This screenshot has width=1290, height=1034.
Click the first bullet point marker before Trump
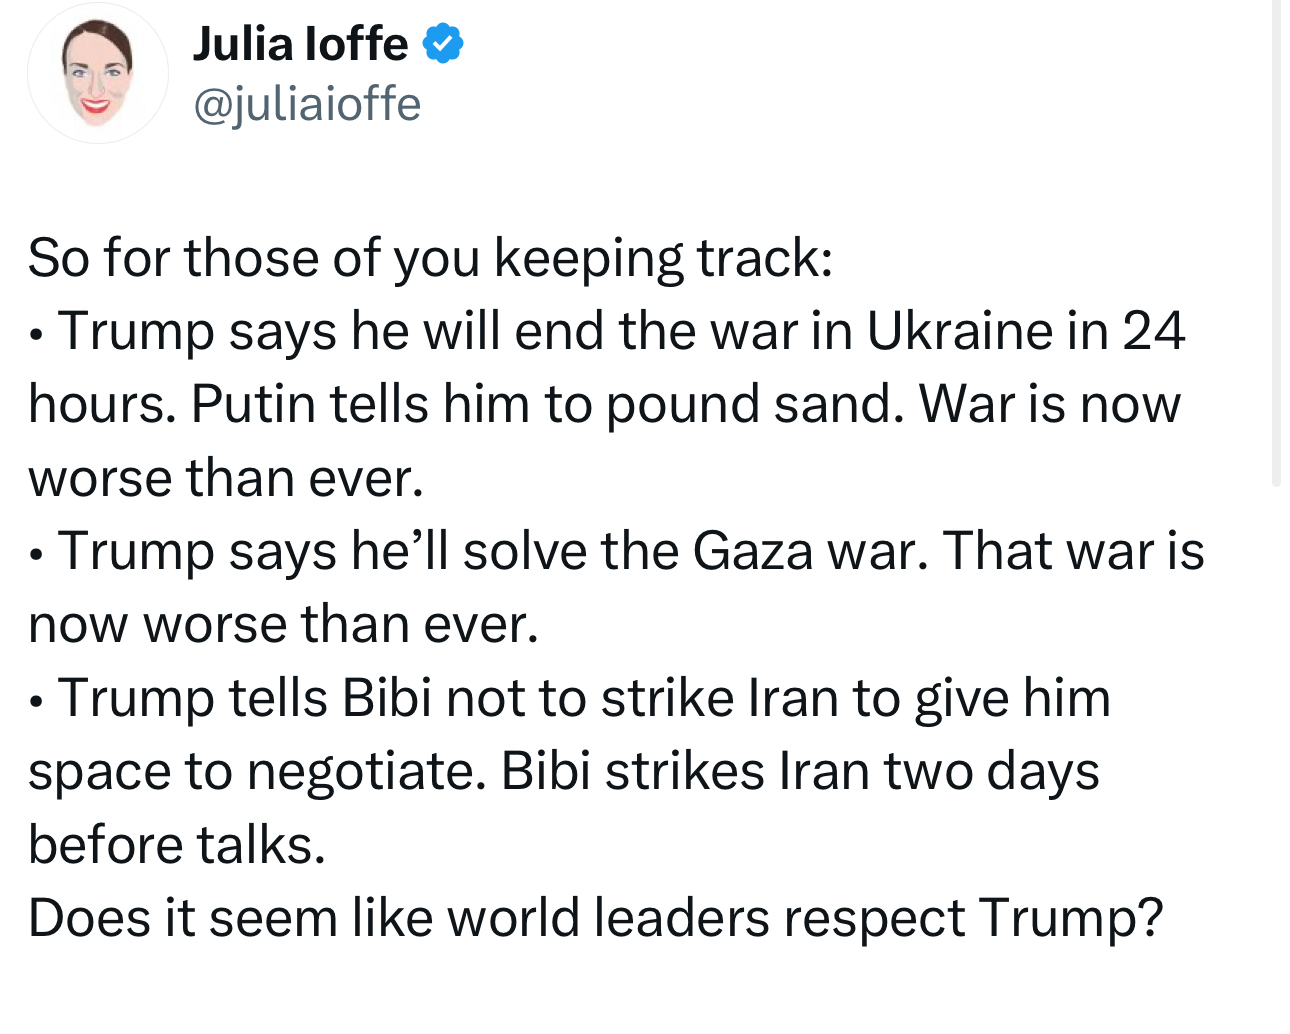37,335
